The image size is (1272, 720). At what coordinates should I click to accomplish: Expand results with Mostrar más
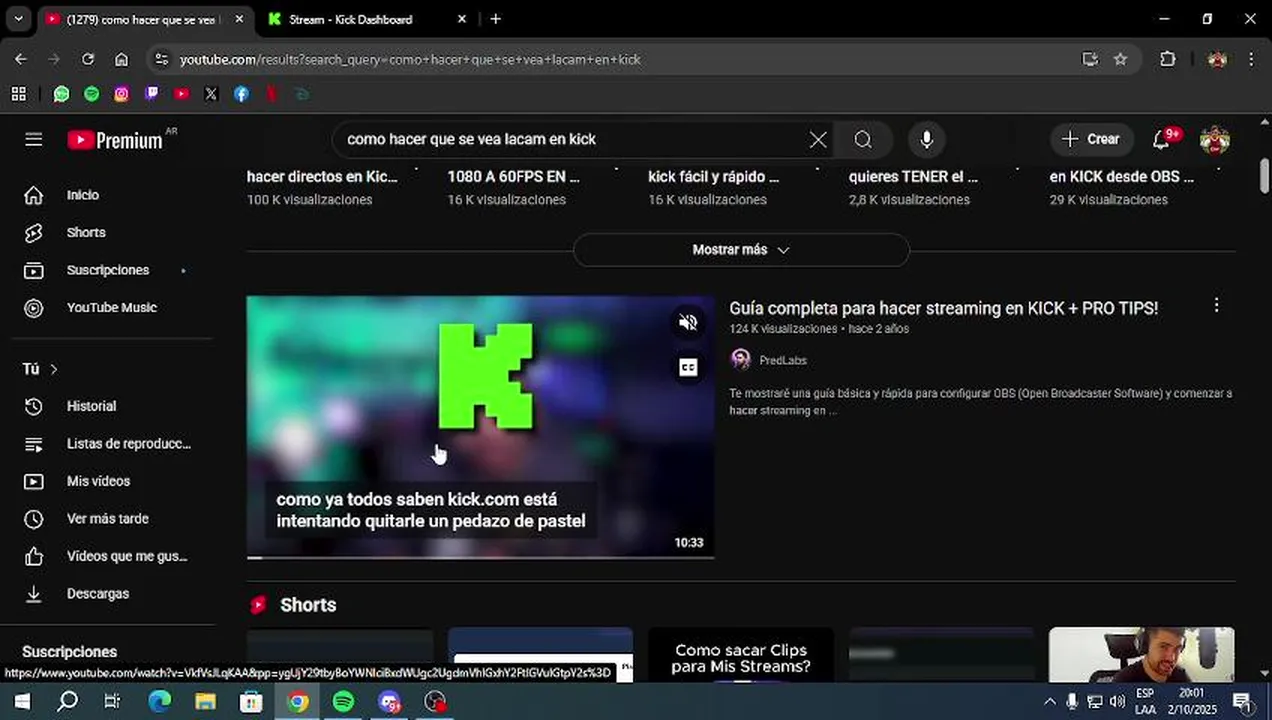pos(741,250)
